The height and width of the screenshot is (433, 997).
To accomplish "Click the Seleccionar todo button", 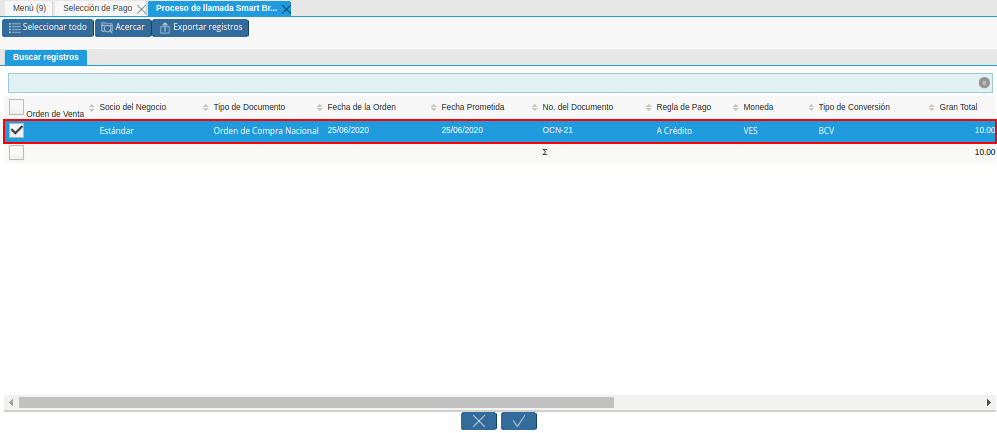I will pyautogui.click(x=48, y=28).
